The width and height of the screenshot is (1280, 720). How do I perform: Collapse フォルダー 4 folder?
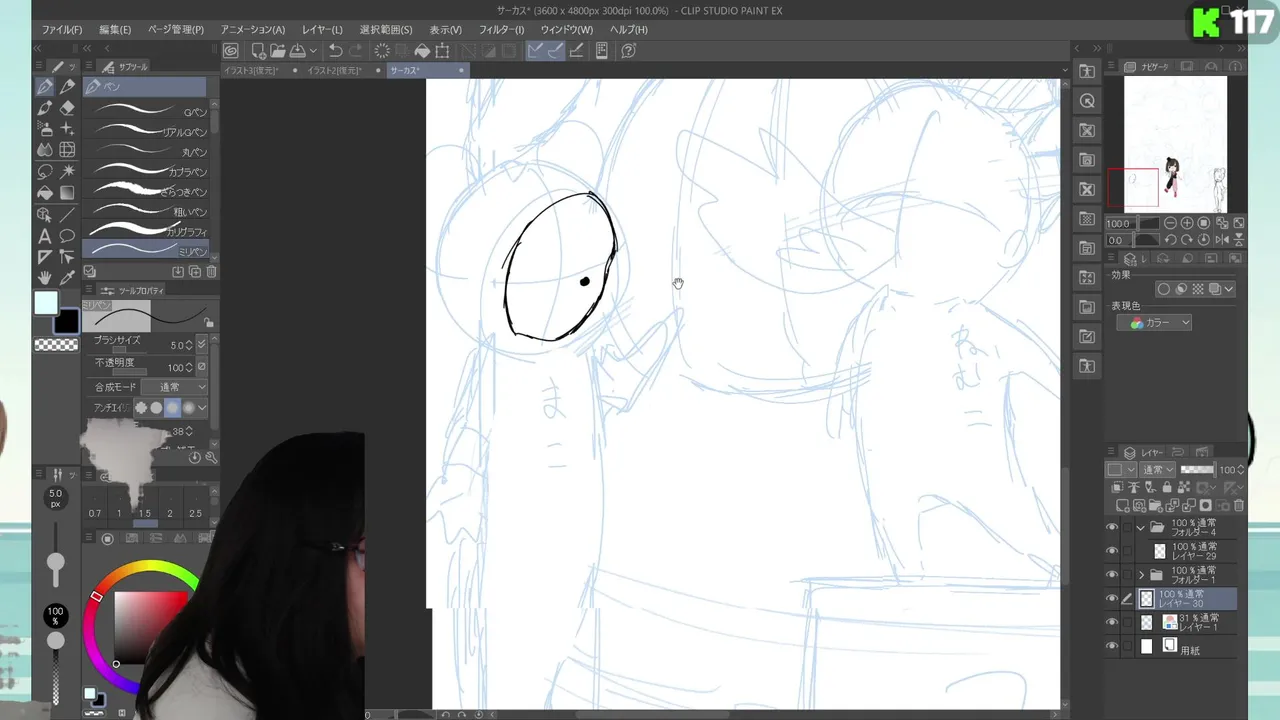[1141, 527]
